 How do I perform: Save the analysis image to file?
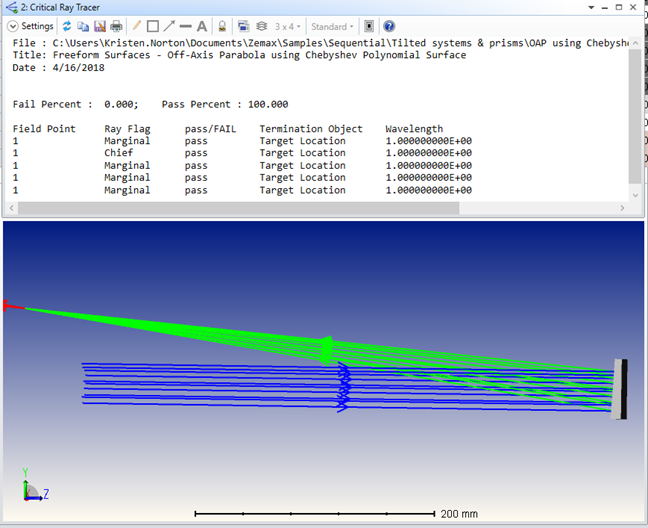click(100, 26)
